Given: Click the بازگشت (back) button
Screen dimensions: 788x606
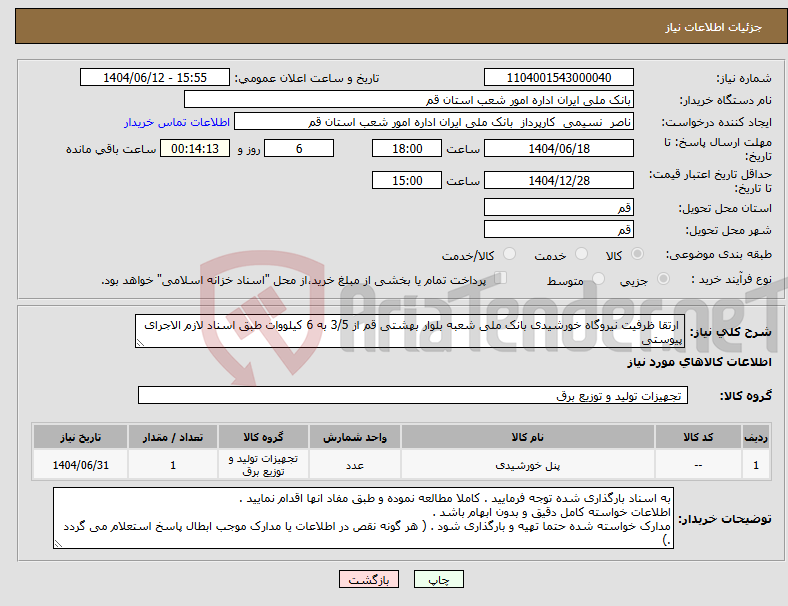Looking at the screenshot, I should [x=369, y=579].
